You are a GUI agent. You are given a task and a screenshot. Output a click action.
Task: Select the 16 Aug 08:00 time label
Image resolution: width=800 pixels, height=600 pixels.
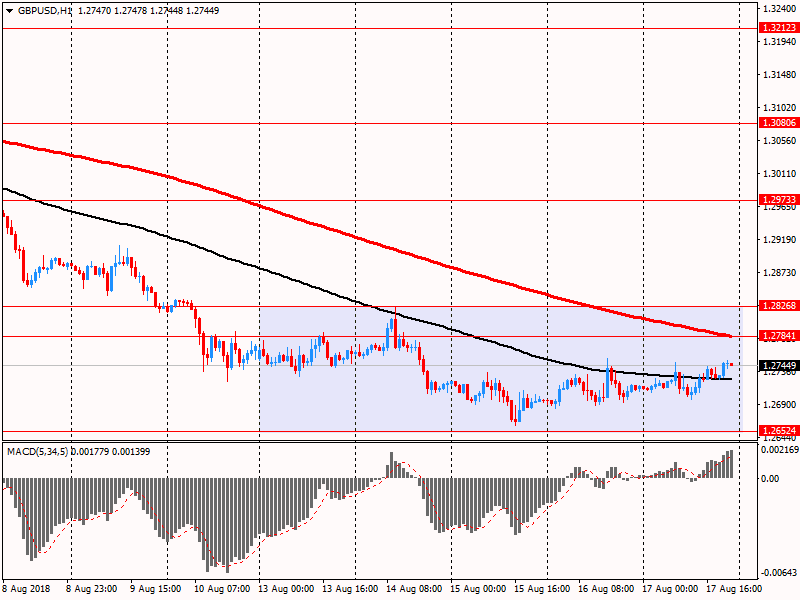coord(606,589)
